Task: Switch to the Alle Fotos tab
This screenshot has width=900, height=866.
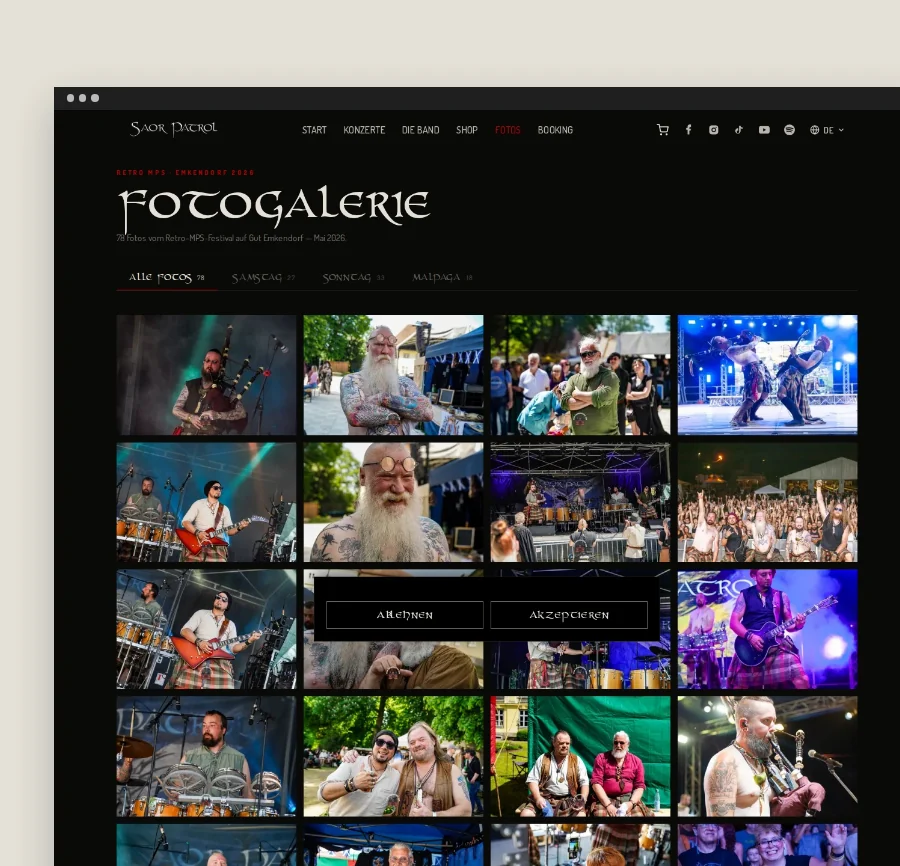Action: point(166,278)
